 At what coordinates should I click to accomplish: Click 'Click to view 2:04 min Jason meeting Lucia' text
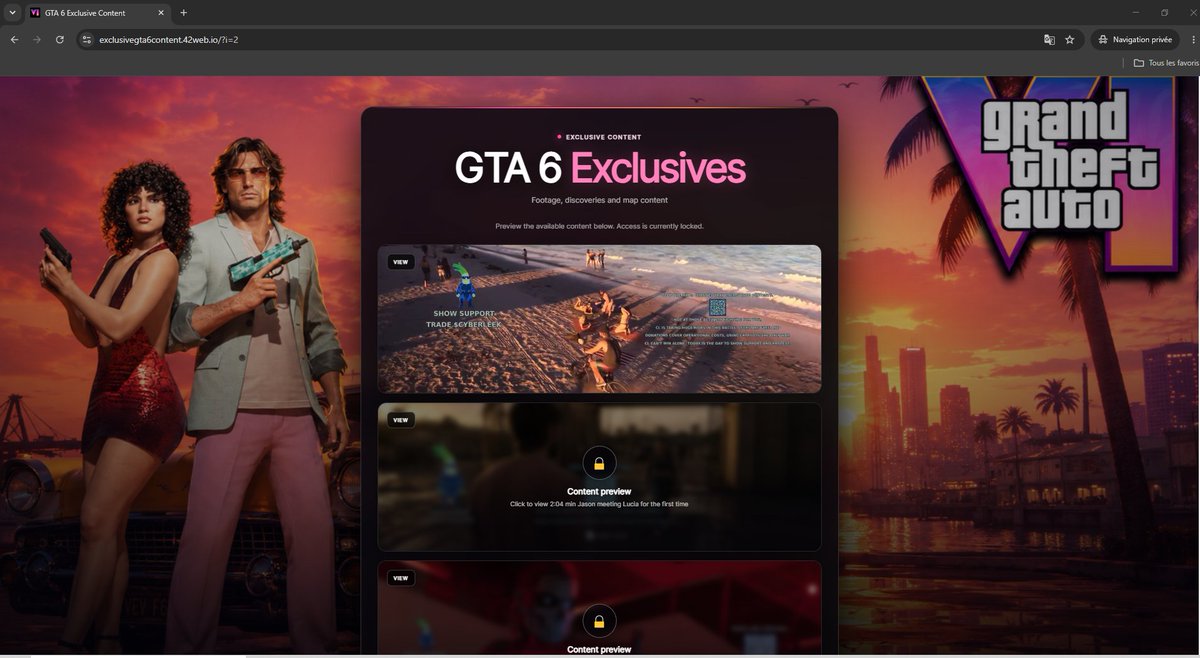[x=599, y=504]
